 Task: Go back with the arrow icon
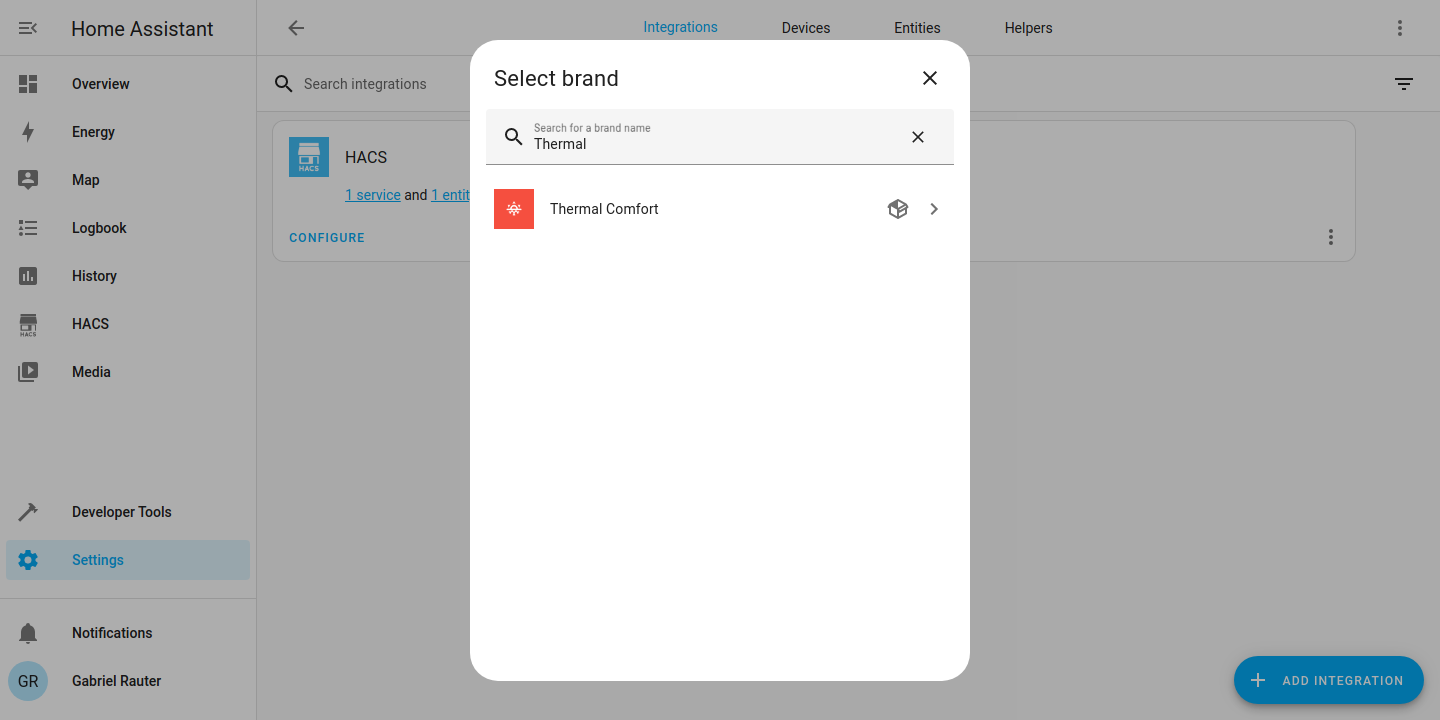pos(296,28)
